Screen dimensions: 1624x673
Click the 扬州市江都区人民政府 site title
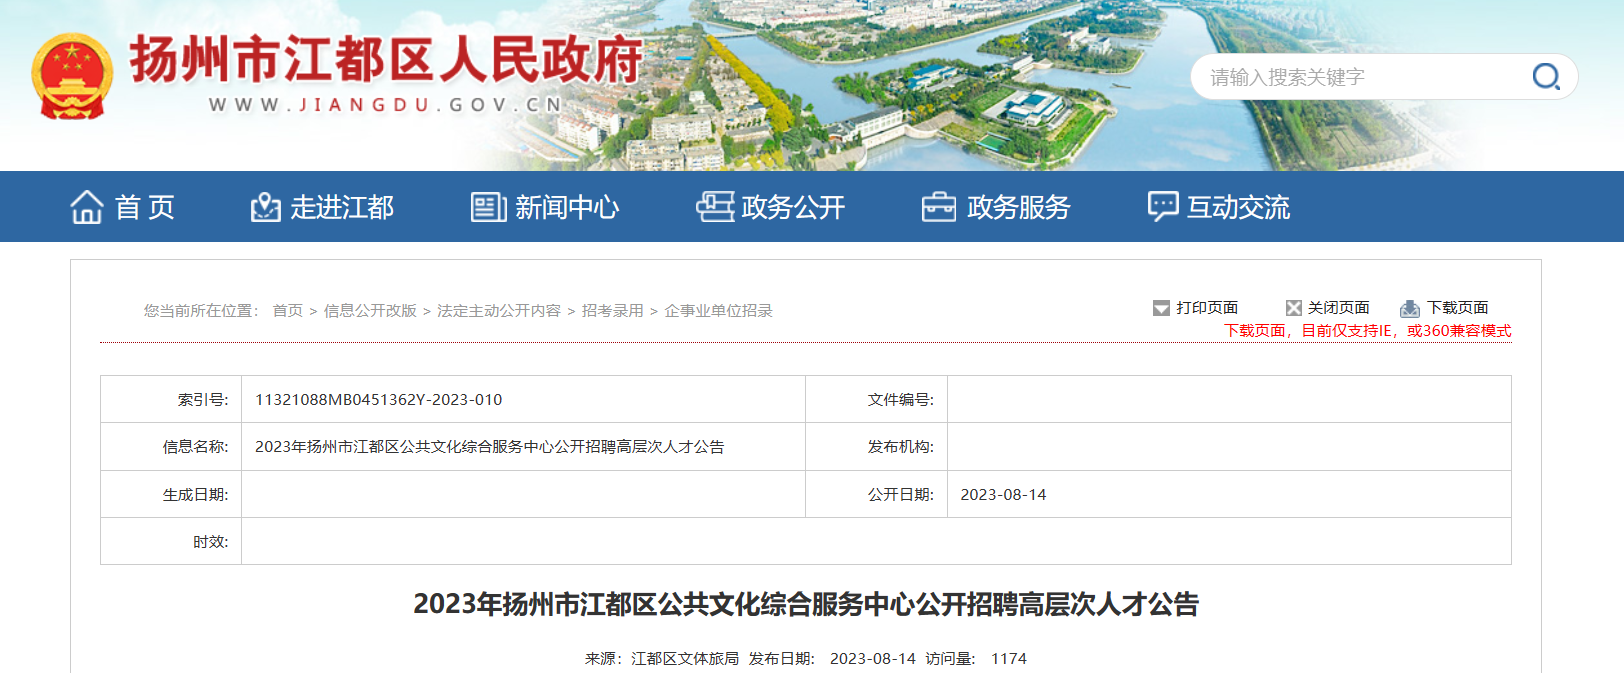pyautogui.click(x=386, y=60)
